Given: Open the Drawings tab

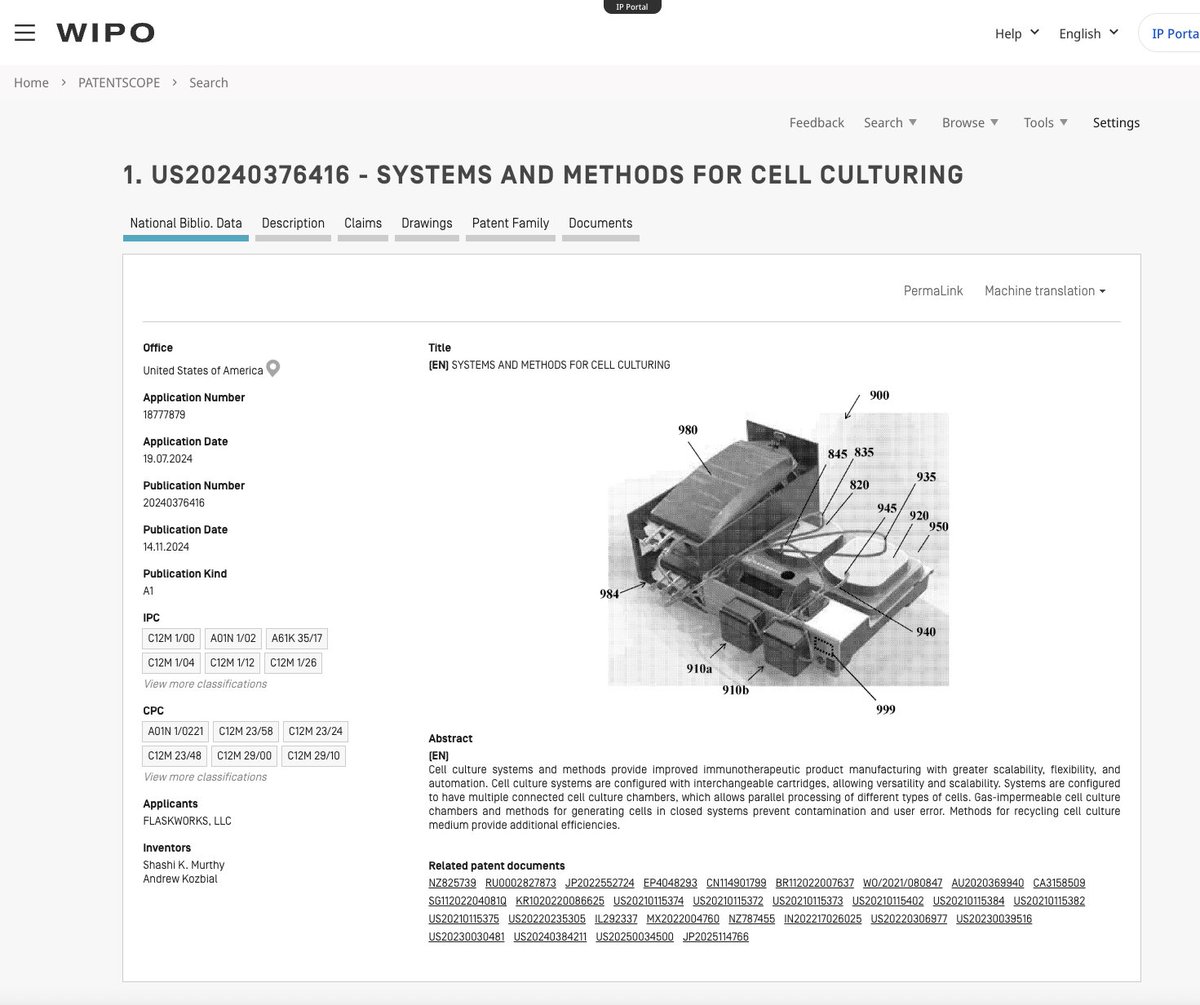Looking at the screenshot, I should click(x=427, y=223).
